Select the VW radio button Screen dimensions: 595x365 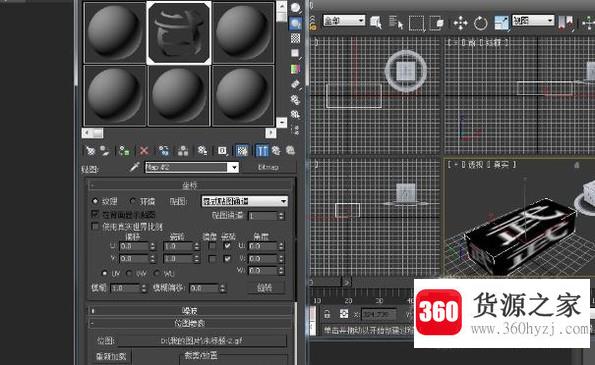coord(129,273)
